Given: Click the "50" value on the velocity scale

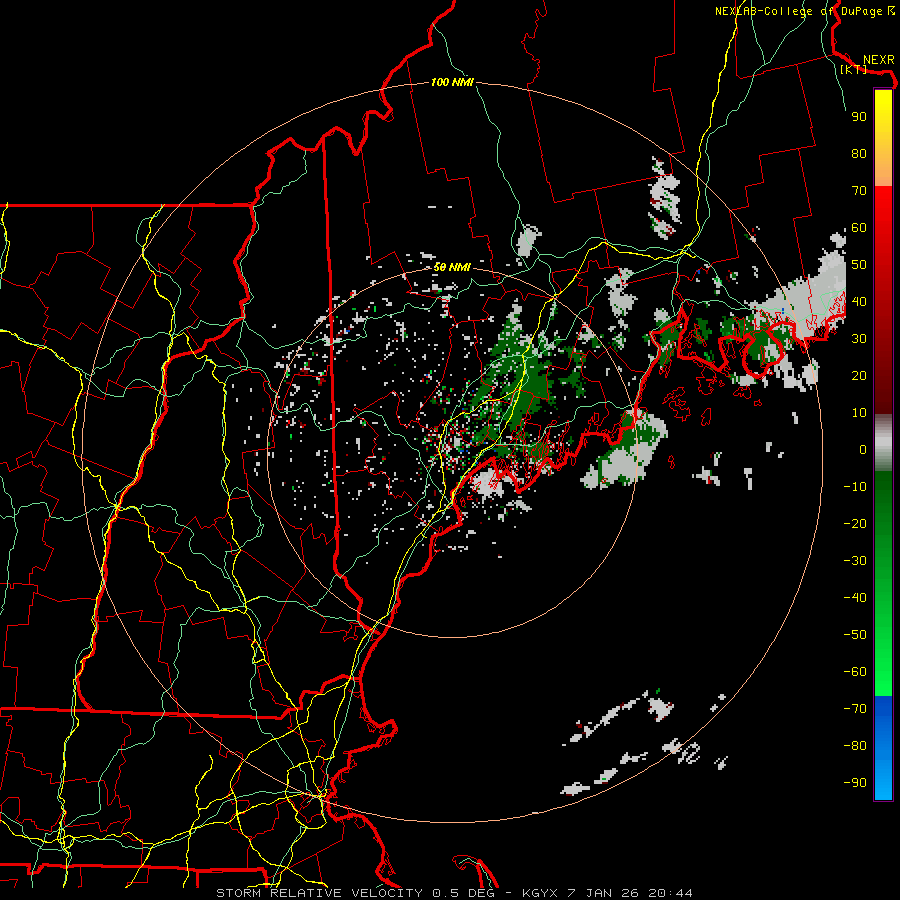Looking at the screenshot, I should 859,265.
